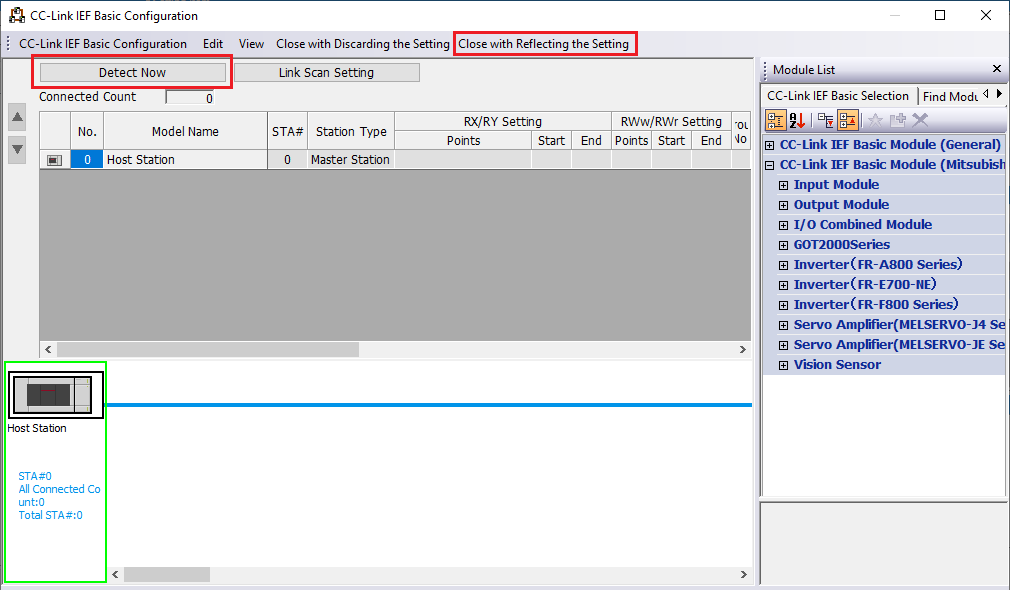Select the No. 0 cell in station table
The width and height of the screenshot is (1010, 590).
(x=87, y=160)
